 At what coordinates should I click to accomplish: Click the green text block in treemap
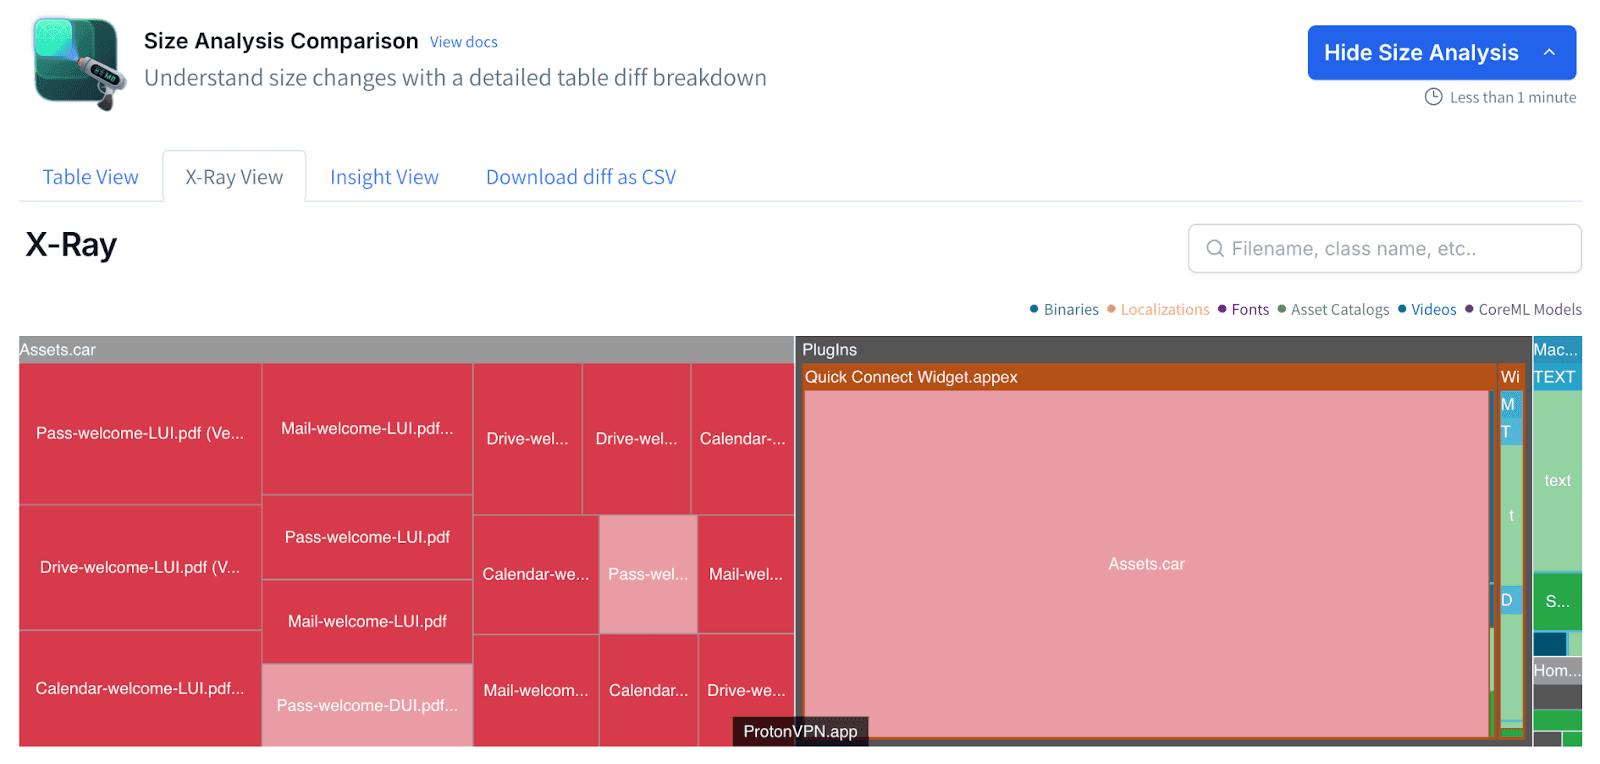[x=1557, y=480]
